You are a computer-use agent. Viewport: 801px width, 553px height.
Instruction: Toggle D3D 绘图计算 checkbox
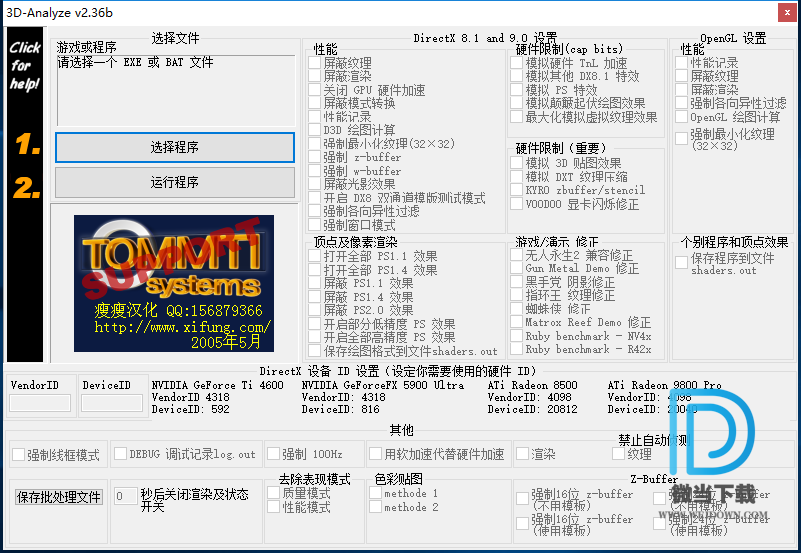tap(315, 130)
